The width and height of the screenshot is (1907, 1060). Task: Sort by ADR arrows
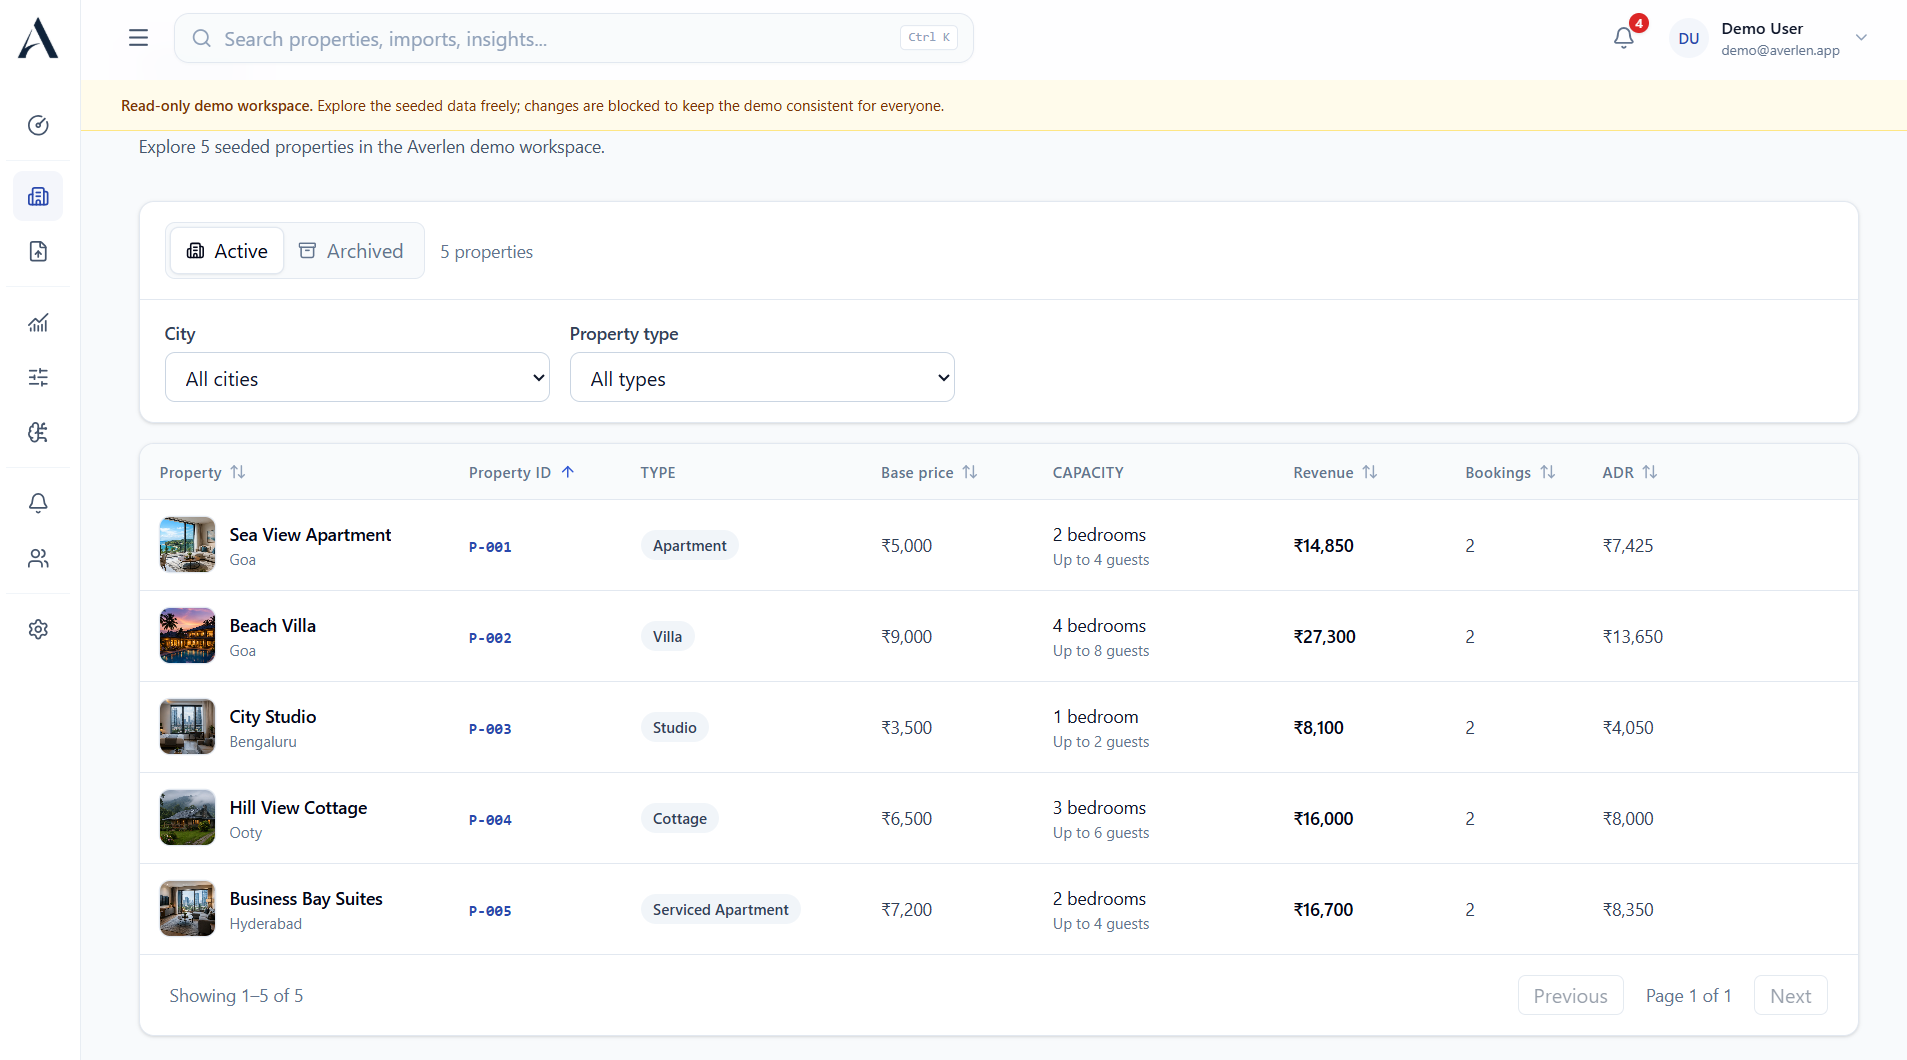tap(1650, 472)
